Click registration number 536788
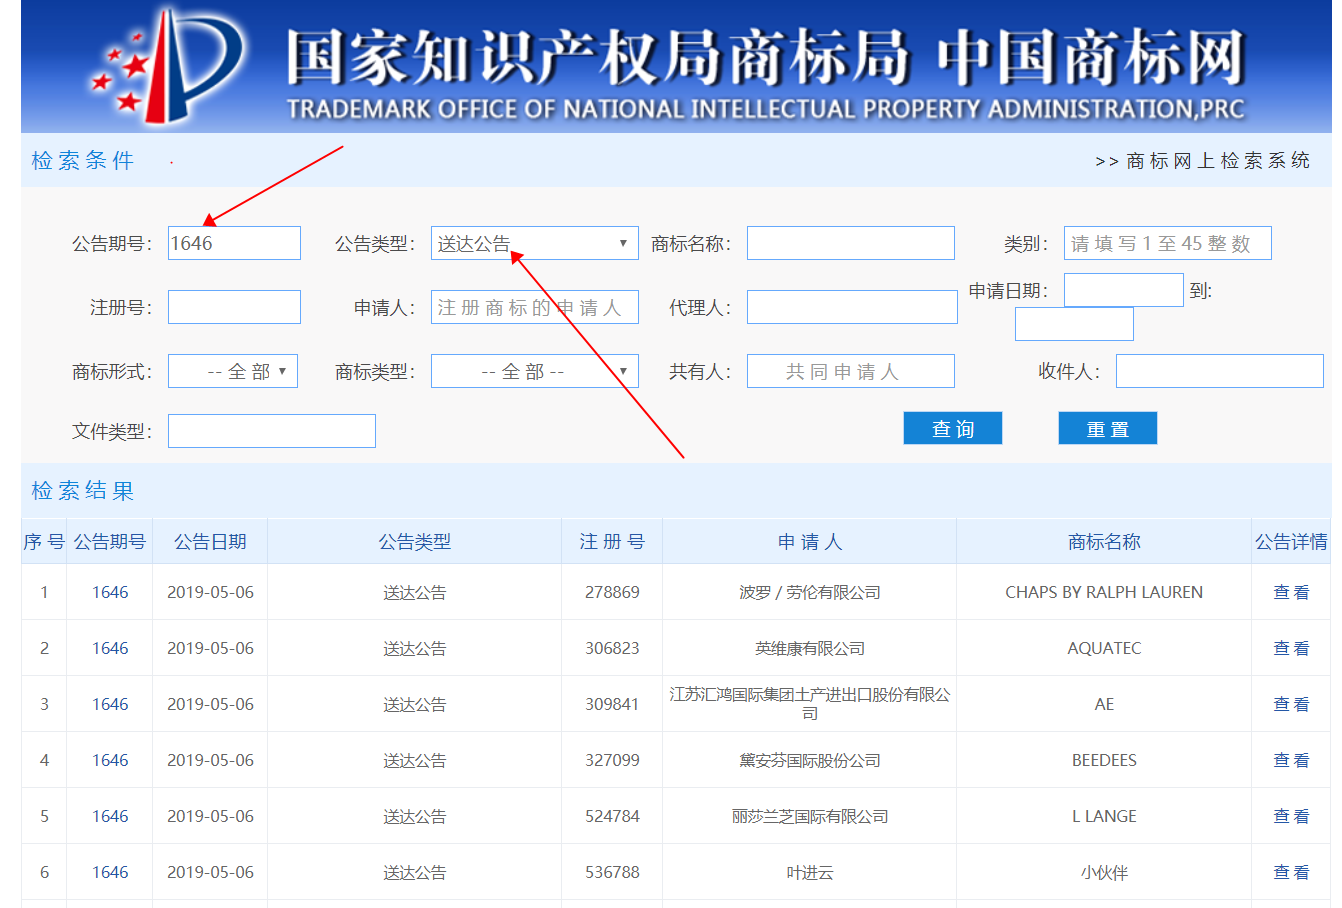Image resolution: width=1342 pixels, height=908 pixels. tap(612, 872)
